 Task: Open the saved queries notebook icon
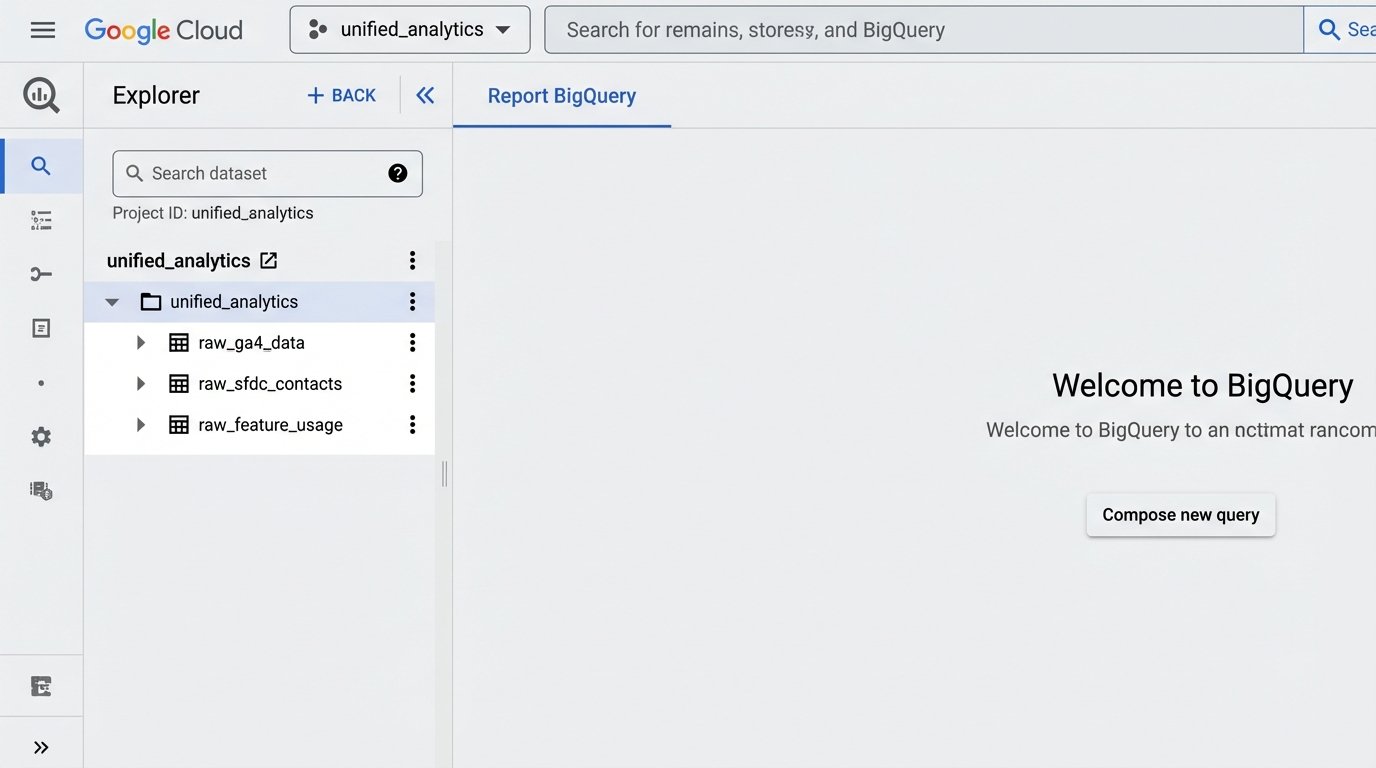[41, 327]
